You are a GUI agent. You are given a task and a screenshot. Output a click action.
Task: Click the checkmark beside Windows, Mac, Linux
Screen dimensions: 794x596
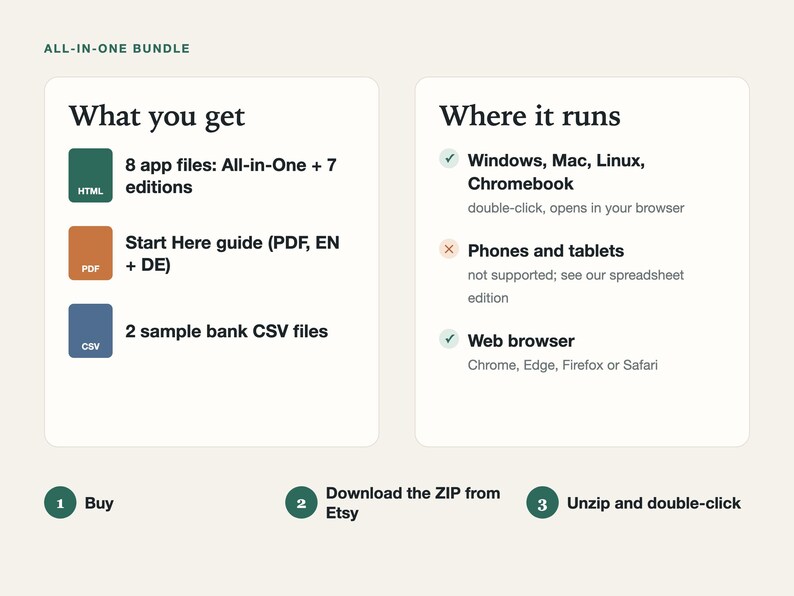click(x=449, y=158)
